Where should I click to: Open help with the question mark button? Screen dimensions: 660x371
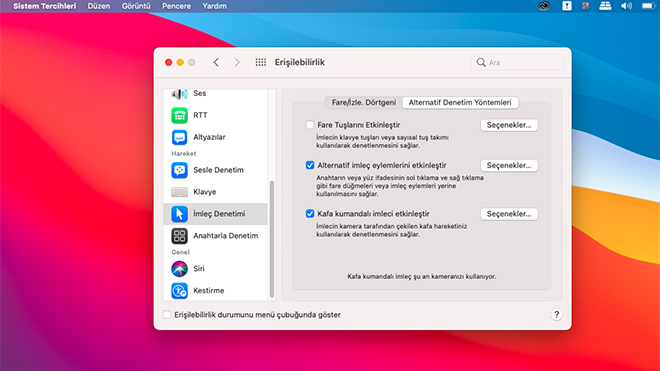pyautogui.click(x=556, y=315)
